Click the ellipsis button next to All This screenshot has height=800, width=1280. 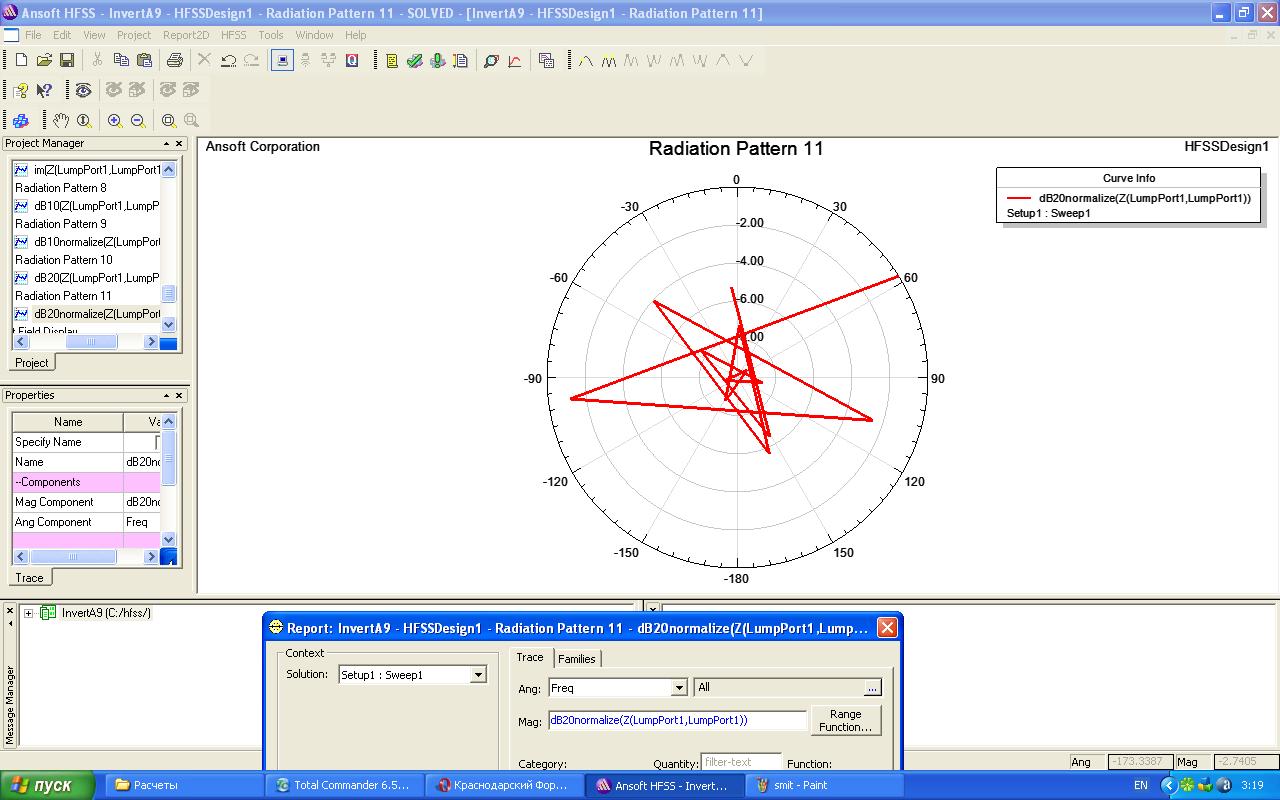872,688
